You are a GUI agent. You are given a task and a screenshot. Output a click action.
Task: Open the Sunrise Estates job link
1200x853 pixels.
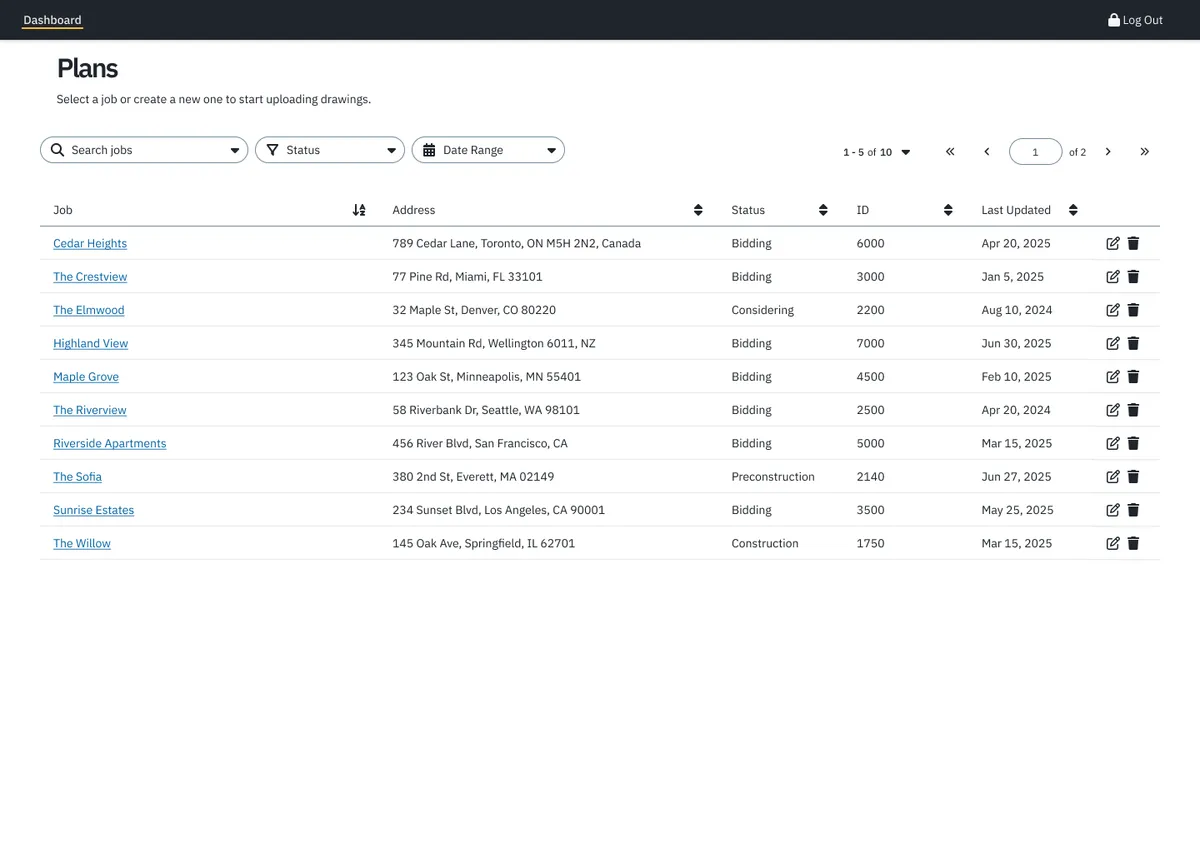[93, 510]
